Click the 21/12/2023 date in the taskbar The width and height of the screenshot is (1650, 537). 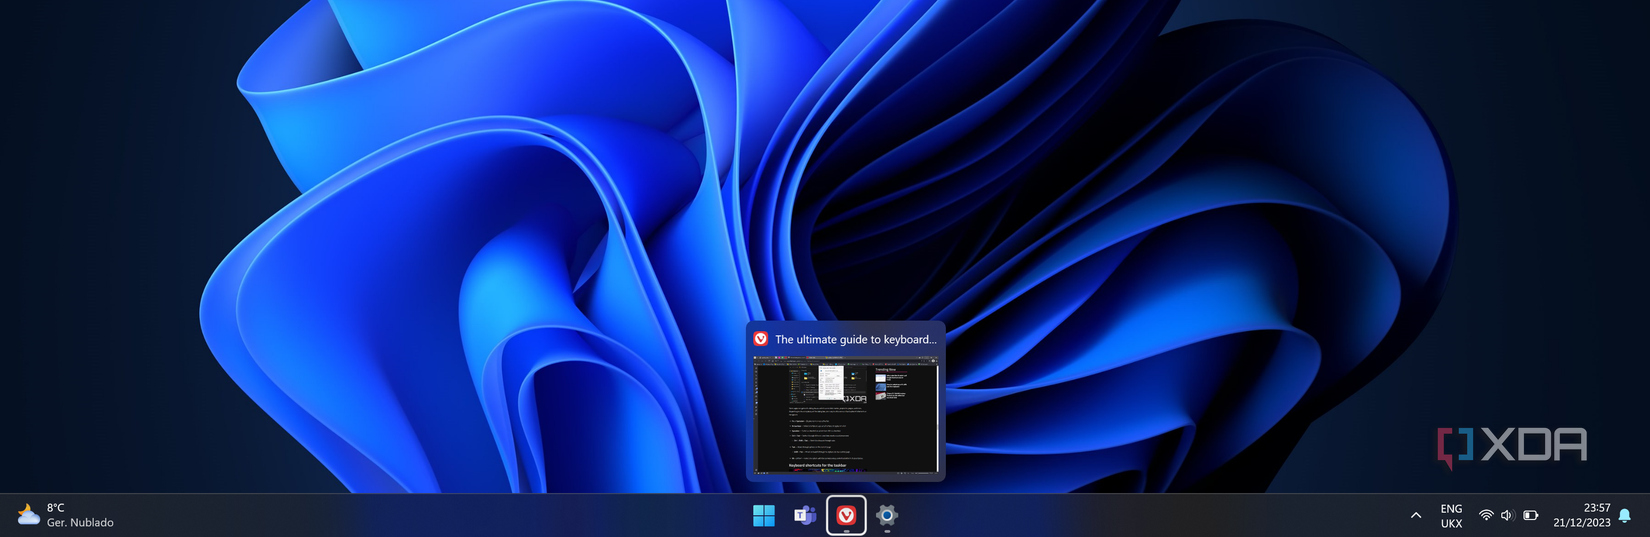pyautogui.click(x=1582, y=523)
